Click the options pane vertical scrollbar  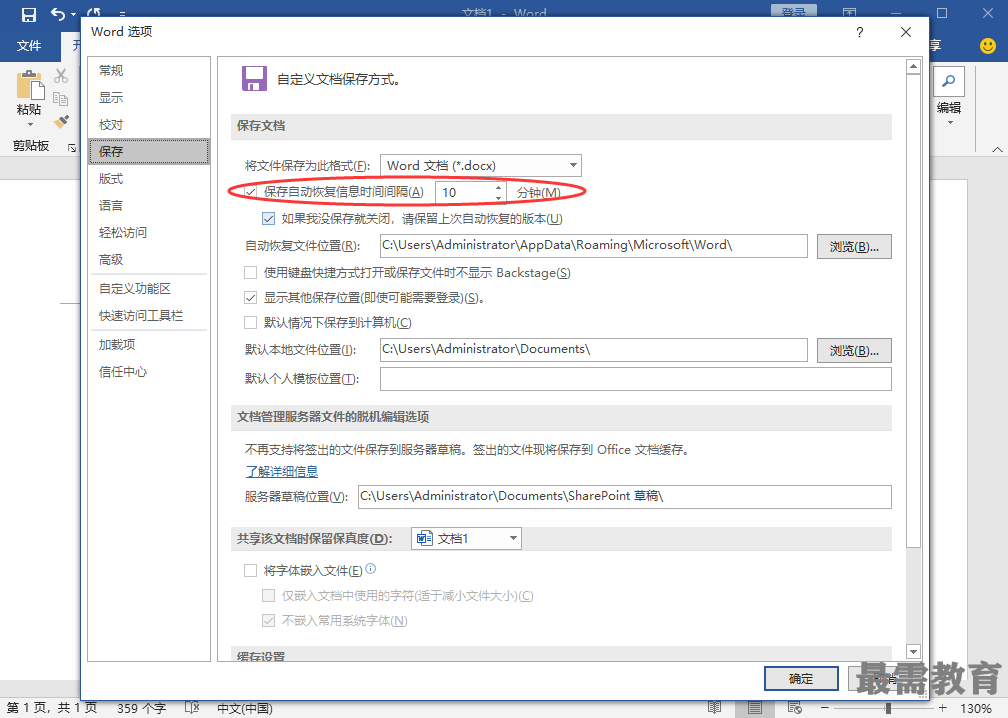(x=913, y=311)
